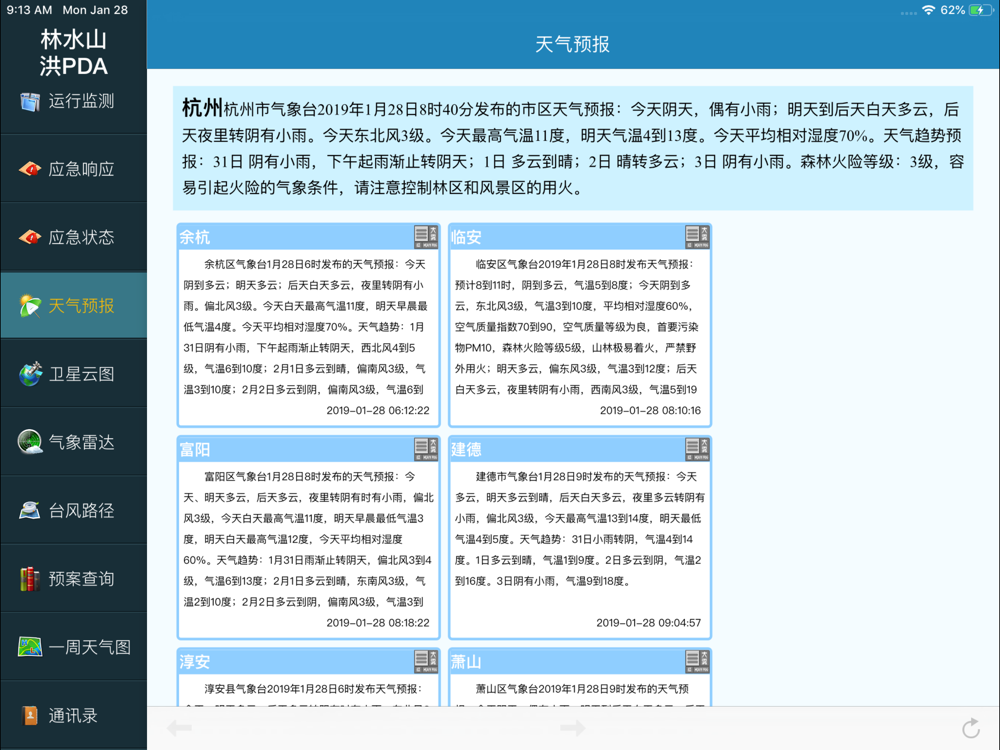Click the 富阳 card title
The image size is (1000, 750).
195,450
